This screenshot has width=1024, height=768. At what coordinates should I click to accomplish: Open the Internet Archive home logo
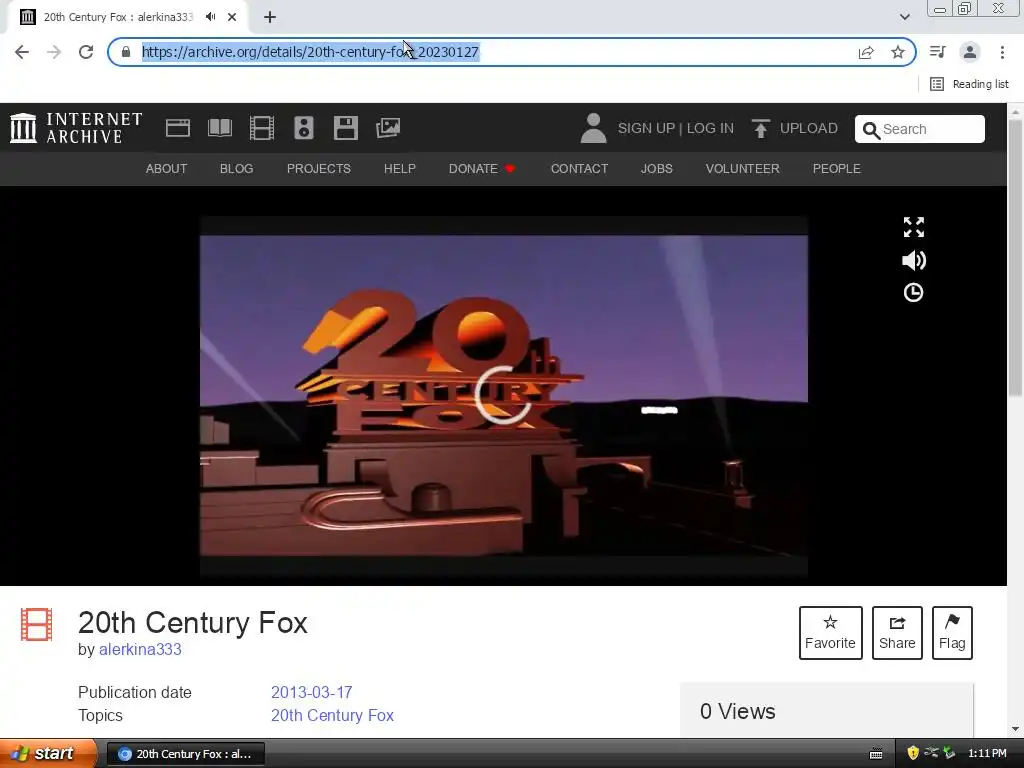click(76, 128)
